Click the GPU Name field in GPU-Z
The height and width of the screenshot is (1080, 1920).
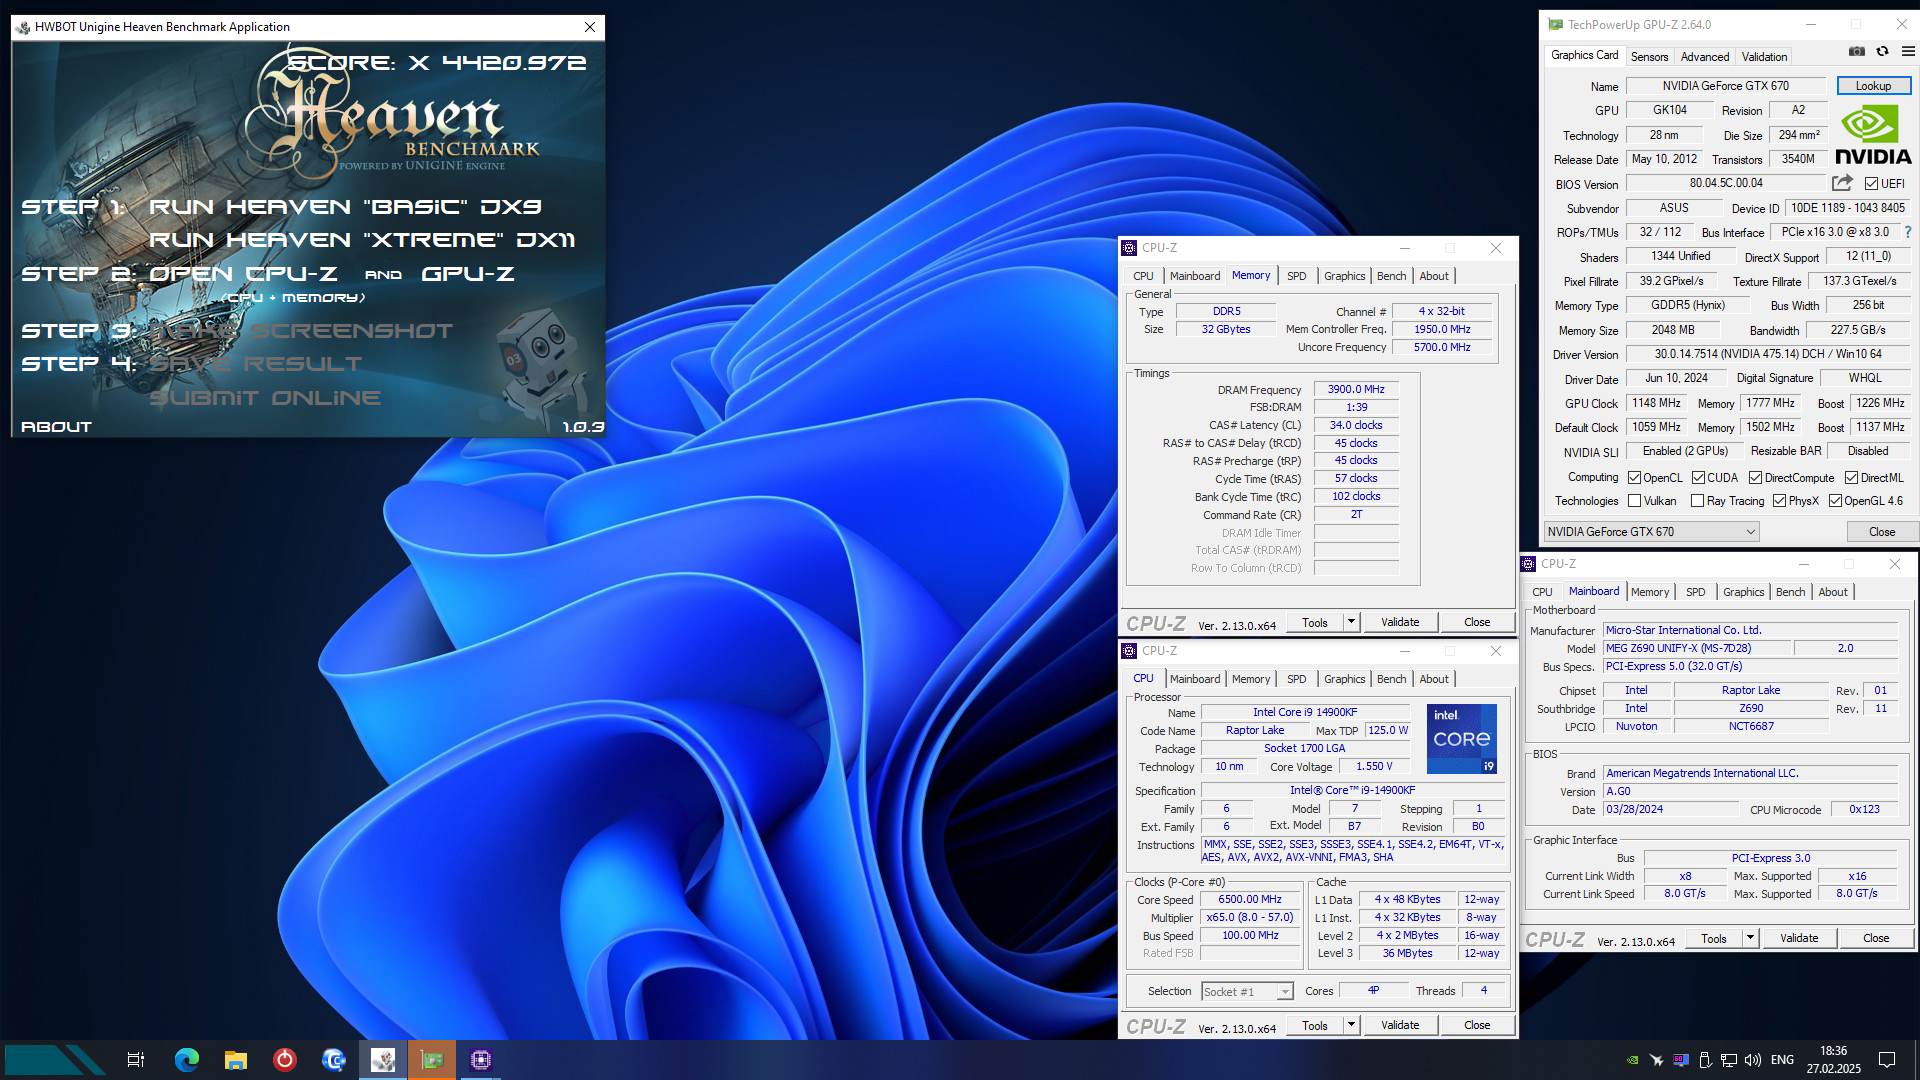click(x=1726, y=86)
